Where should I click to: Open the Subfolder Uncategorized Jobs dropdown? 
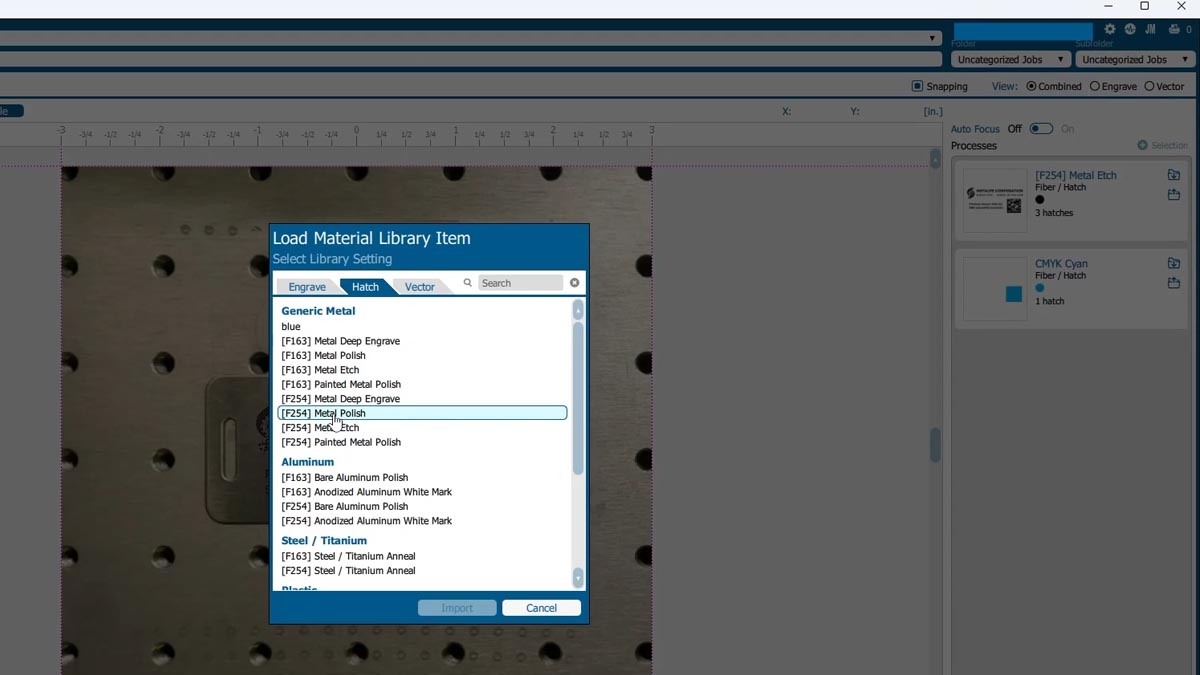(x=1136, y=60)
